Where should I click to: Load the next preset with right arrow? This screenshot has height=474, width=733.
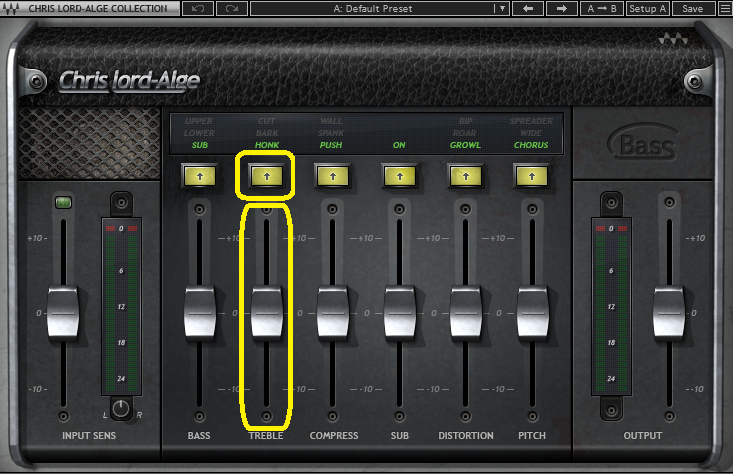pyautogui.click(x=561, y=9)
